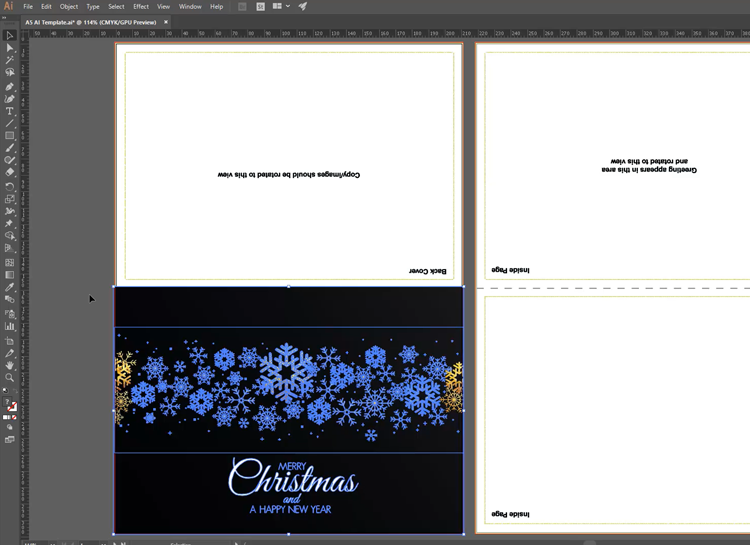Pick the Magic Wand tool
Viewport: 750px width, 545px height.
coord(10,60)
